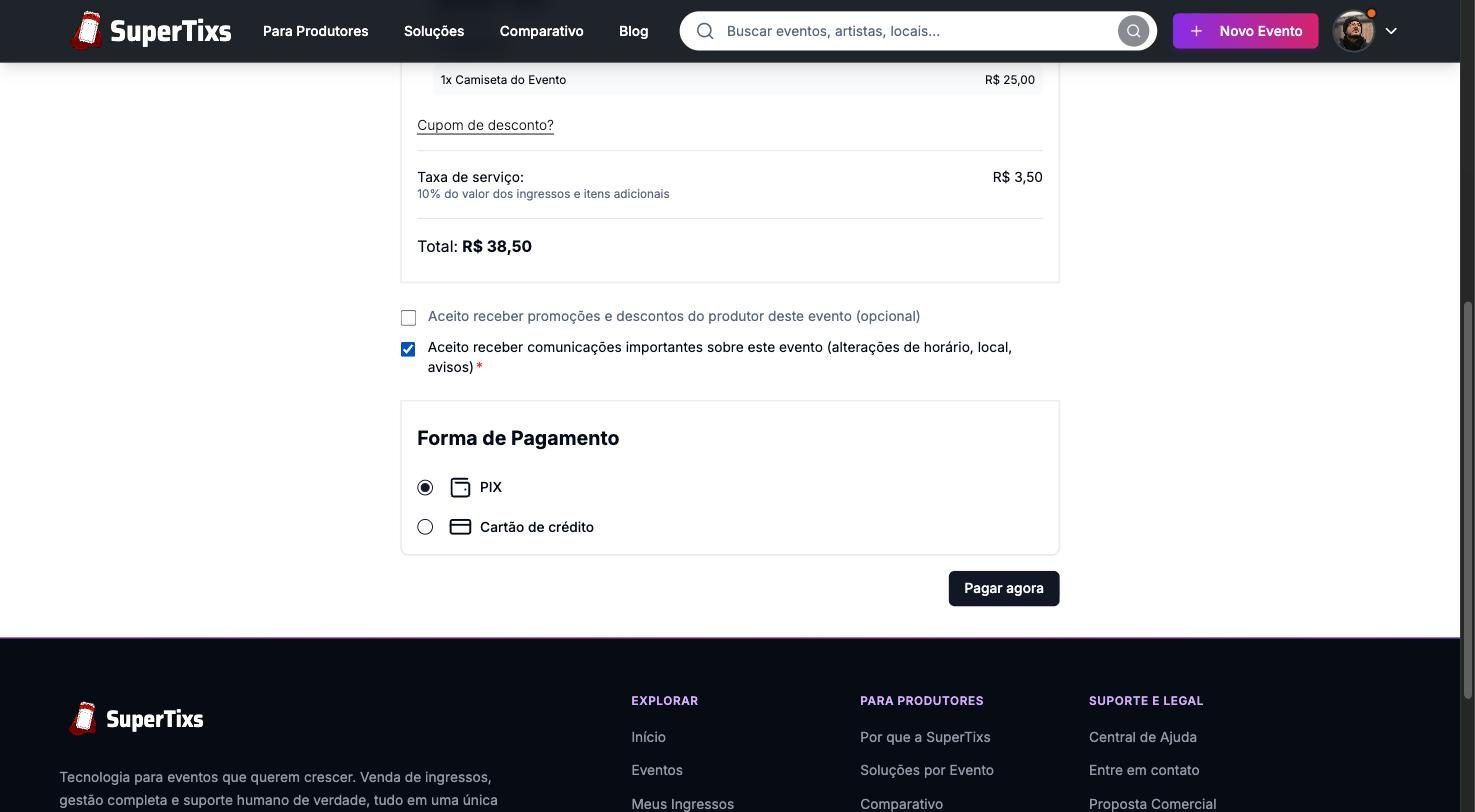Click the service fee value R$ 3,50
The height and width of the screenshot is (812, 1475).
1018,177
